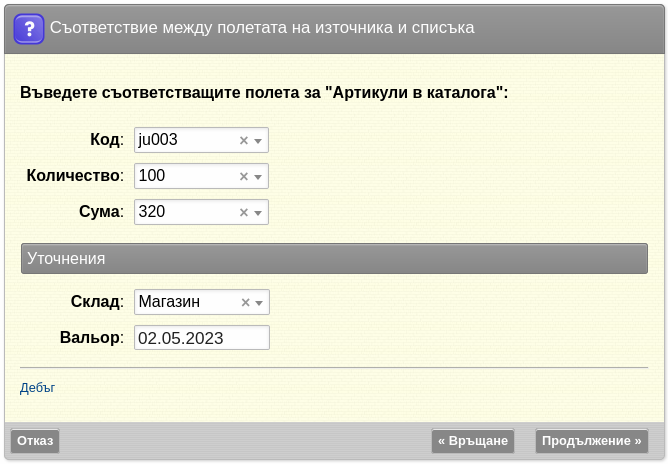Click the Отказ button
The image size is (668, 464).
35,441
